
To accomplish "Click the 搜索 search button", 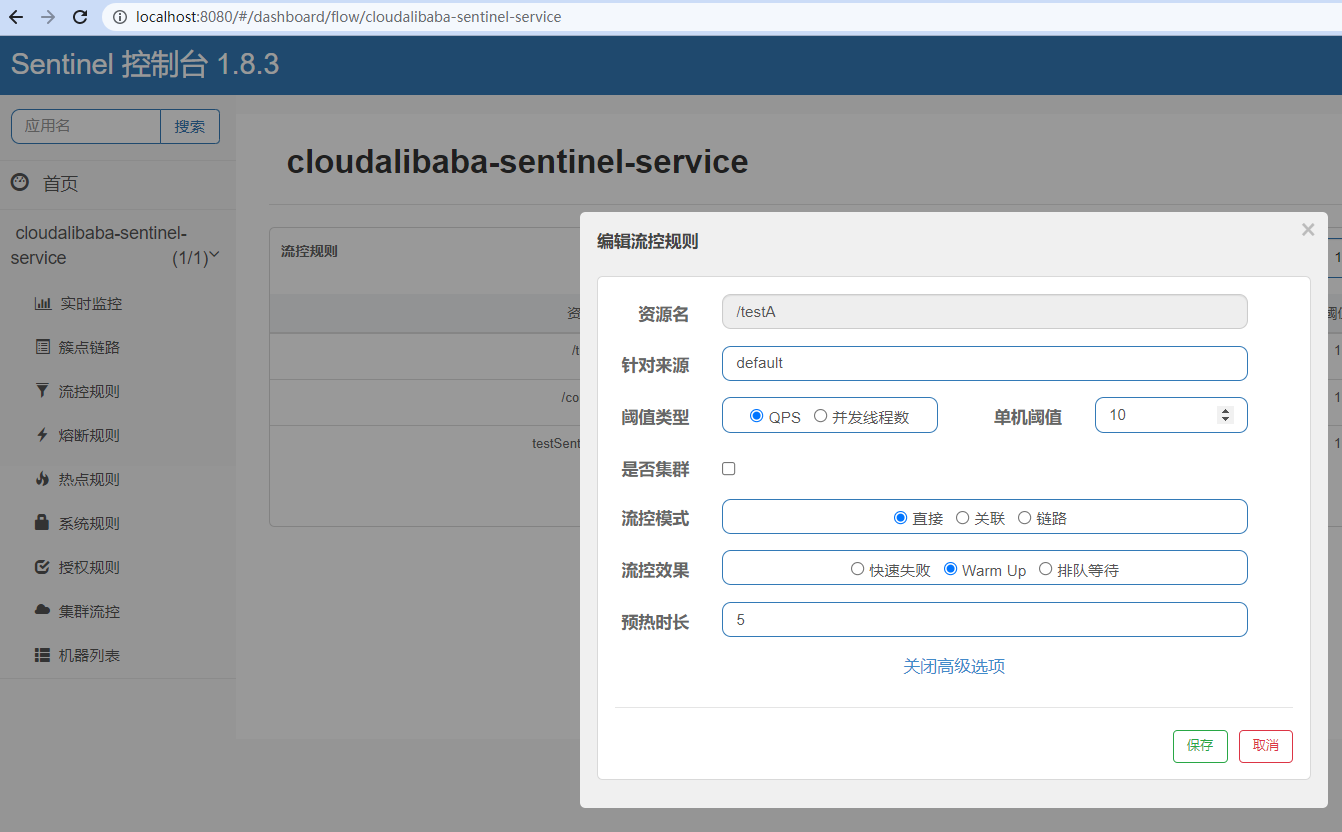I will (x=190, y=127).
